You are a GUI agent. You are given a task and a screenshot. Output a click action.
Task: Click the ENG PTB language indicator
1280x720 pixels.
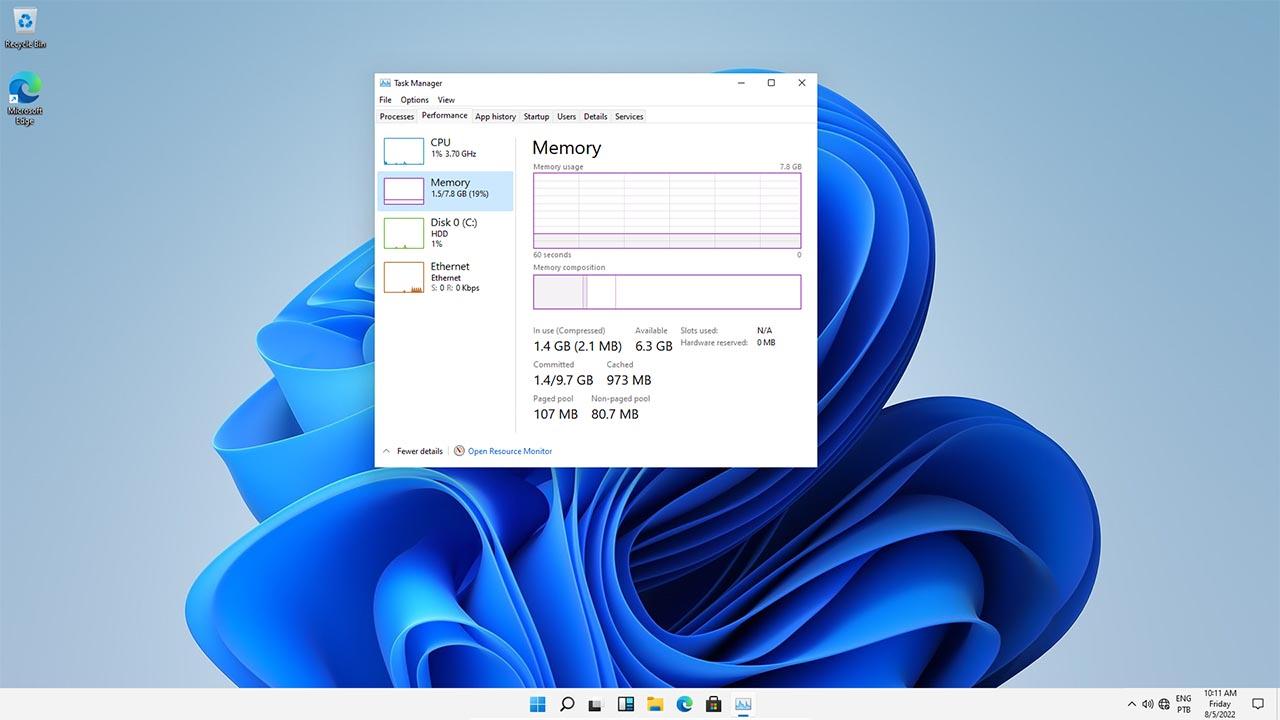click(x=1184, y=704)
